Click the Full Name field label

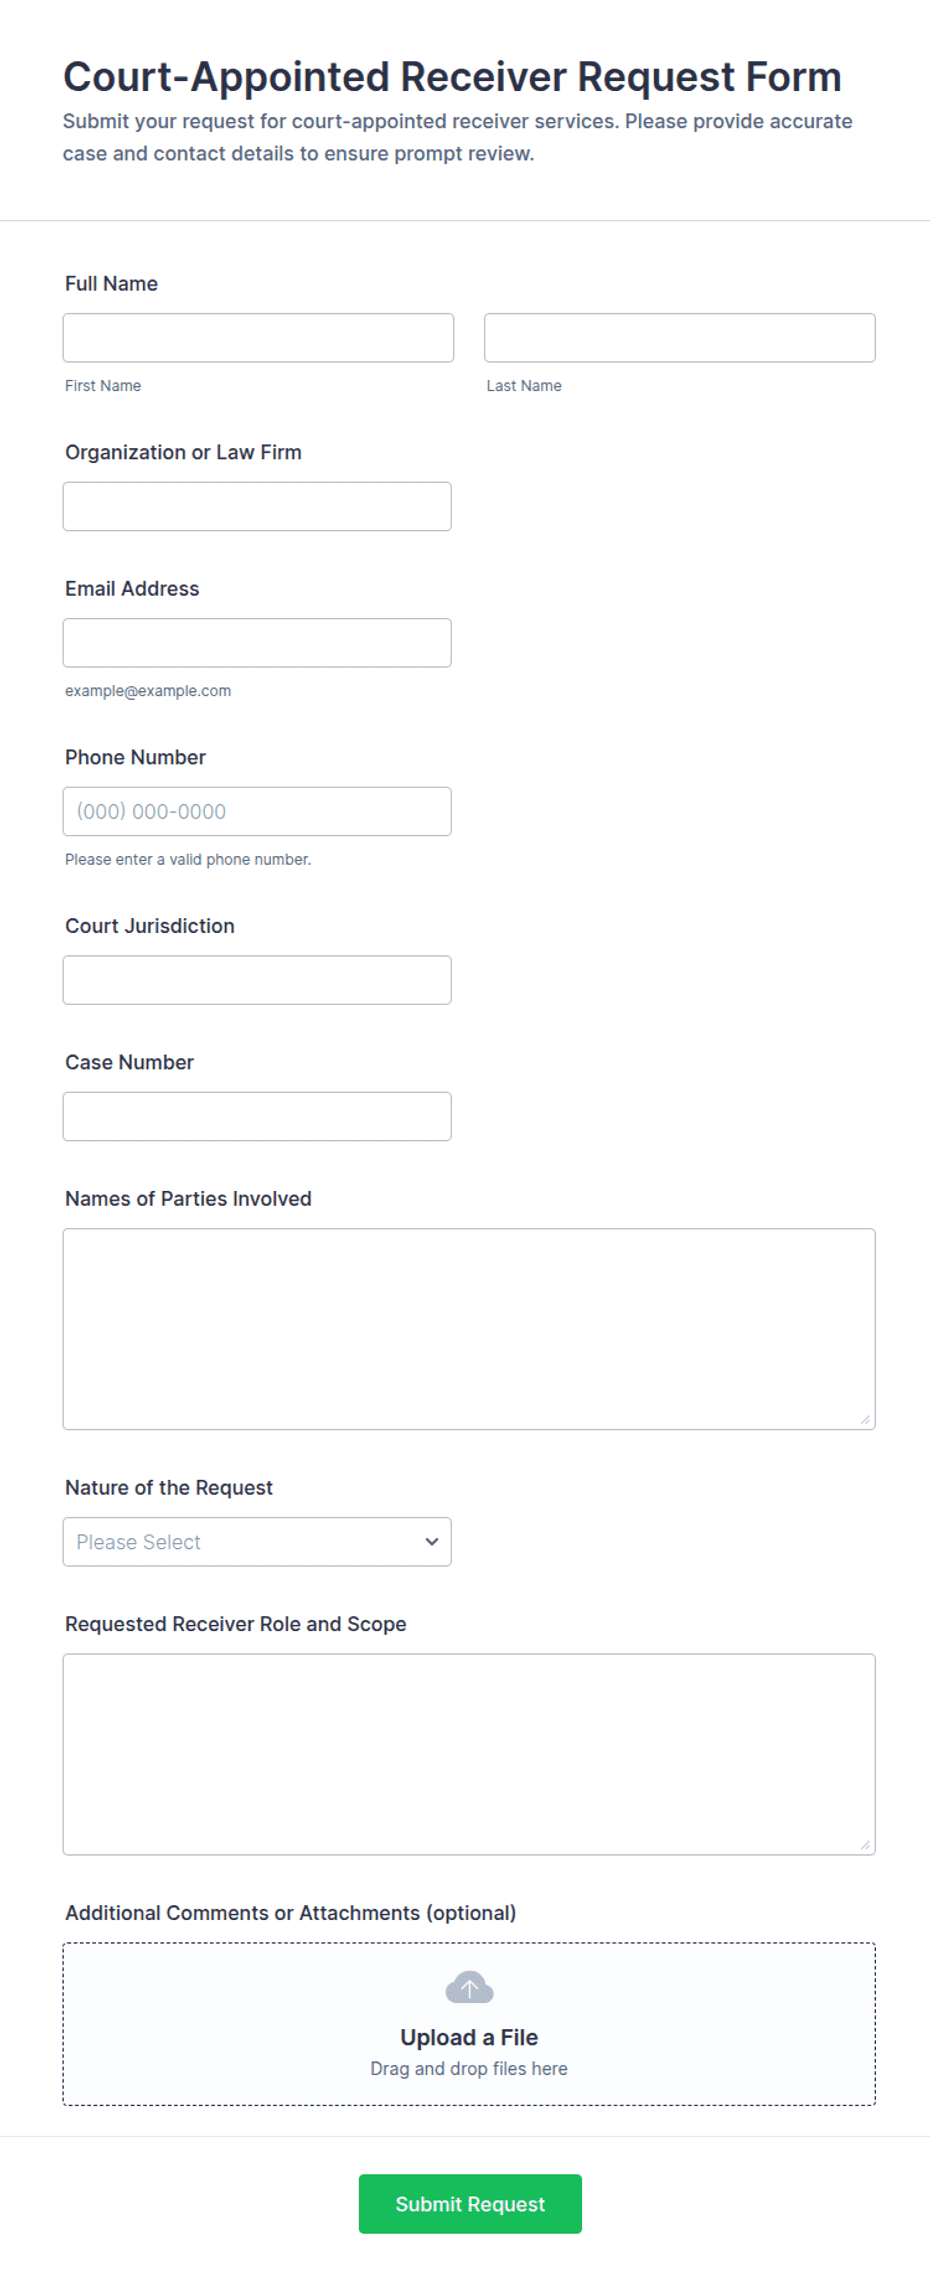click(111, 283)
